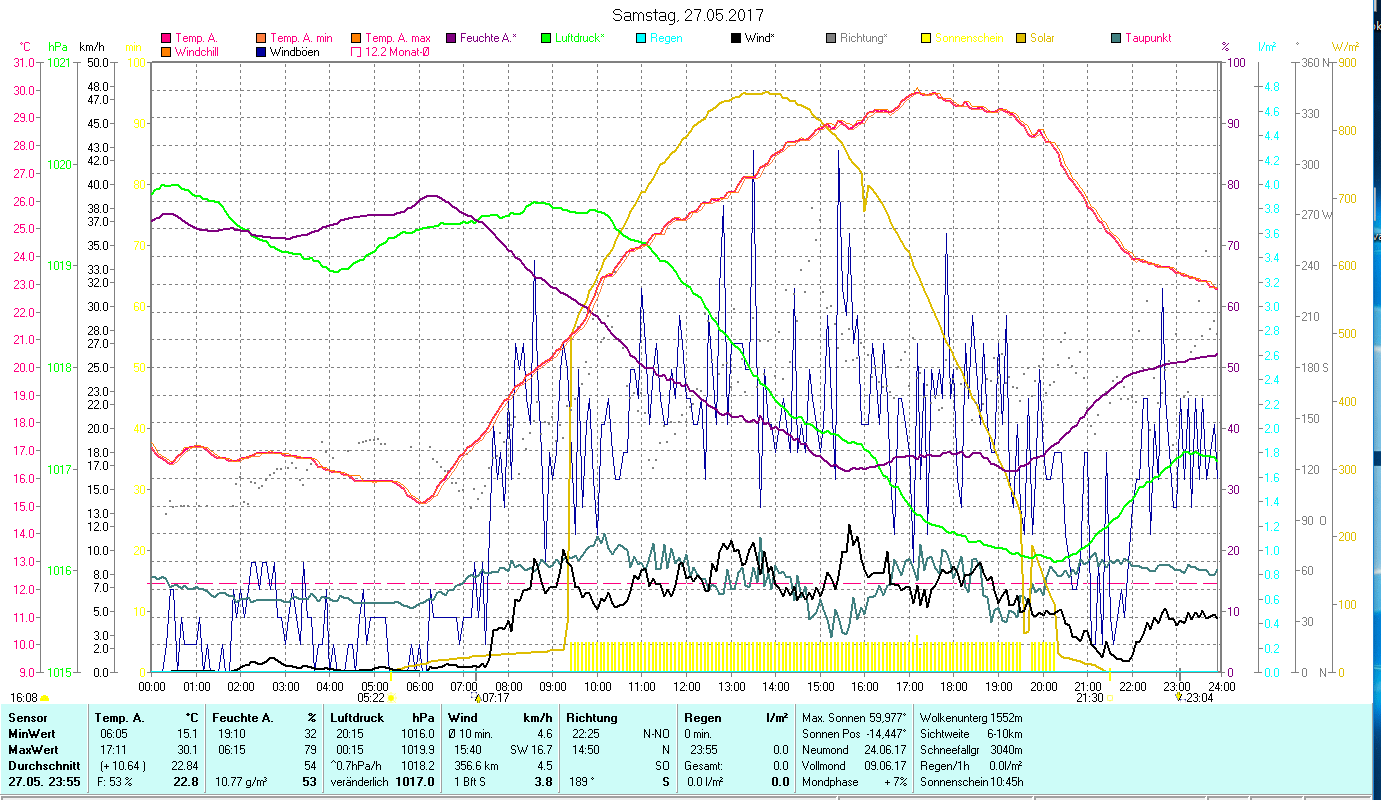This screenshot has width=1381, height=800.
Task: Click the moonset marker at 23:04
Action: (1179, 697)
